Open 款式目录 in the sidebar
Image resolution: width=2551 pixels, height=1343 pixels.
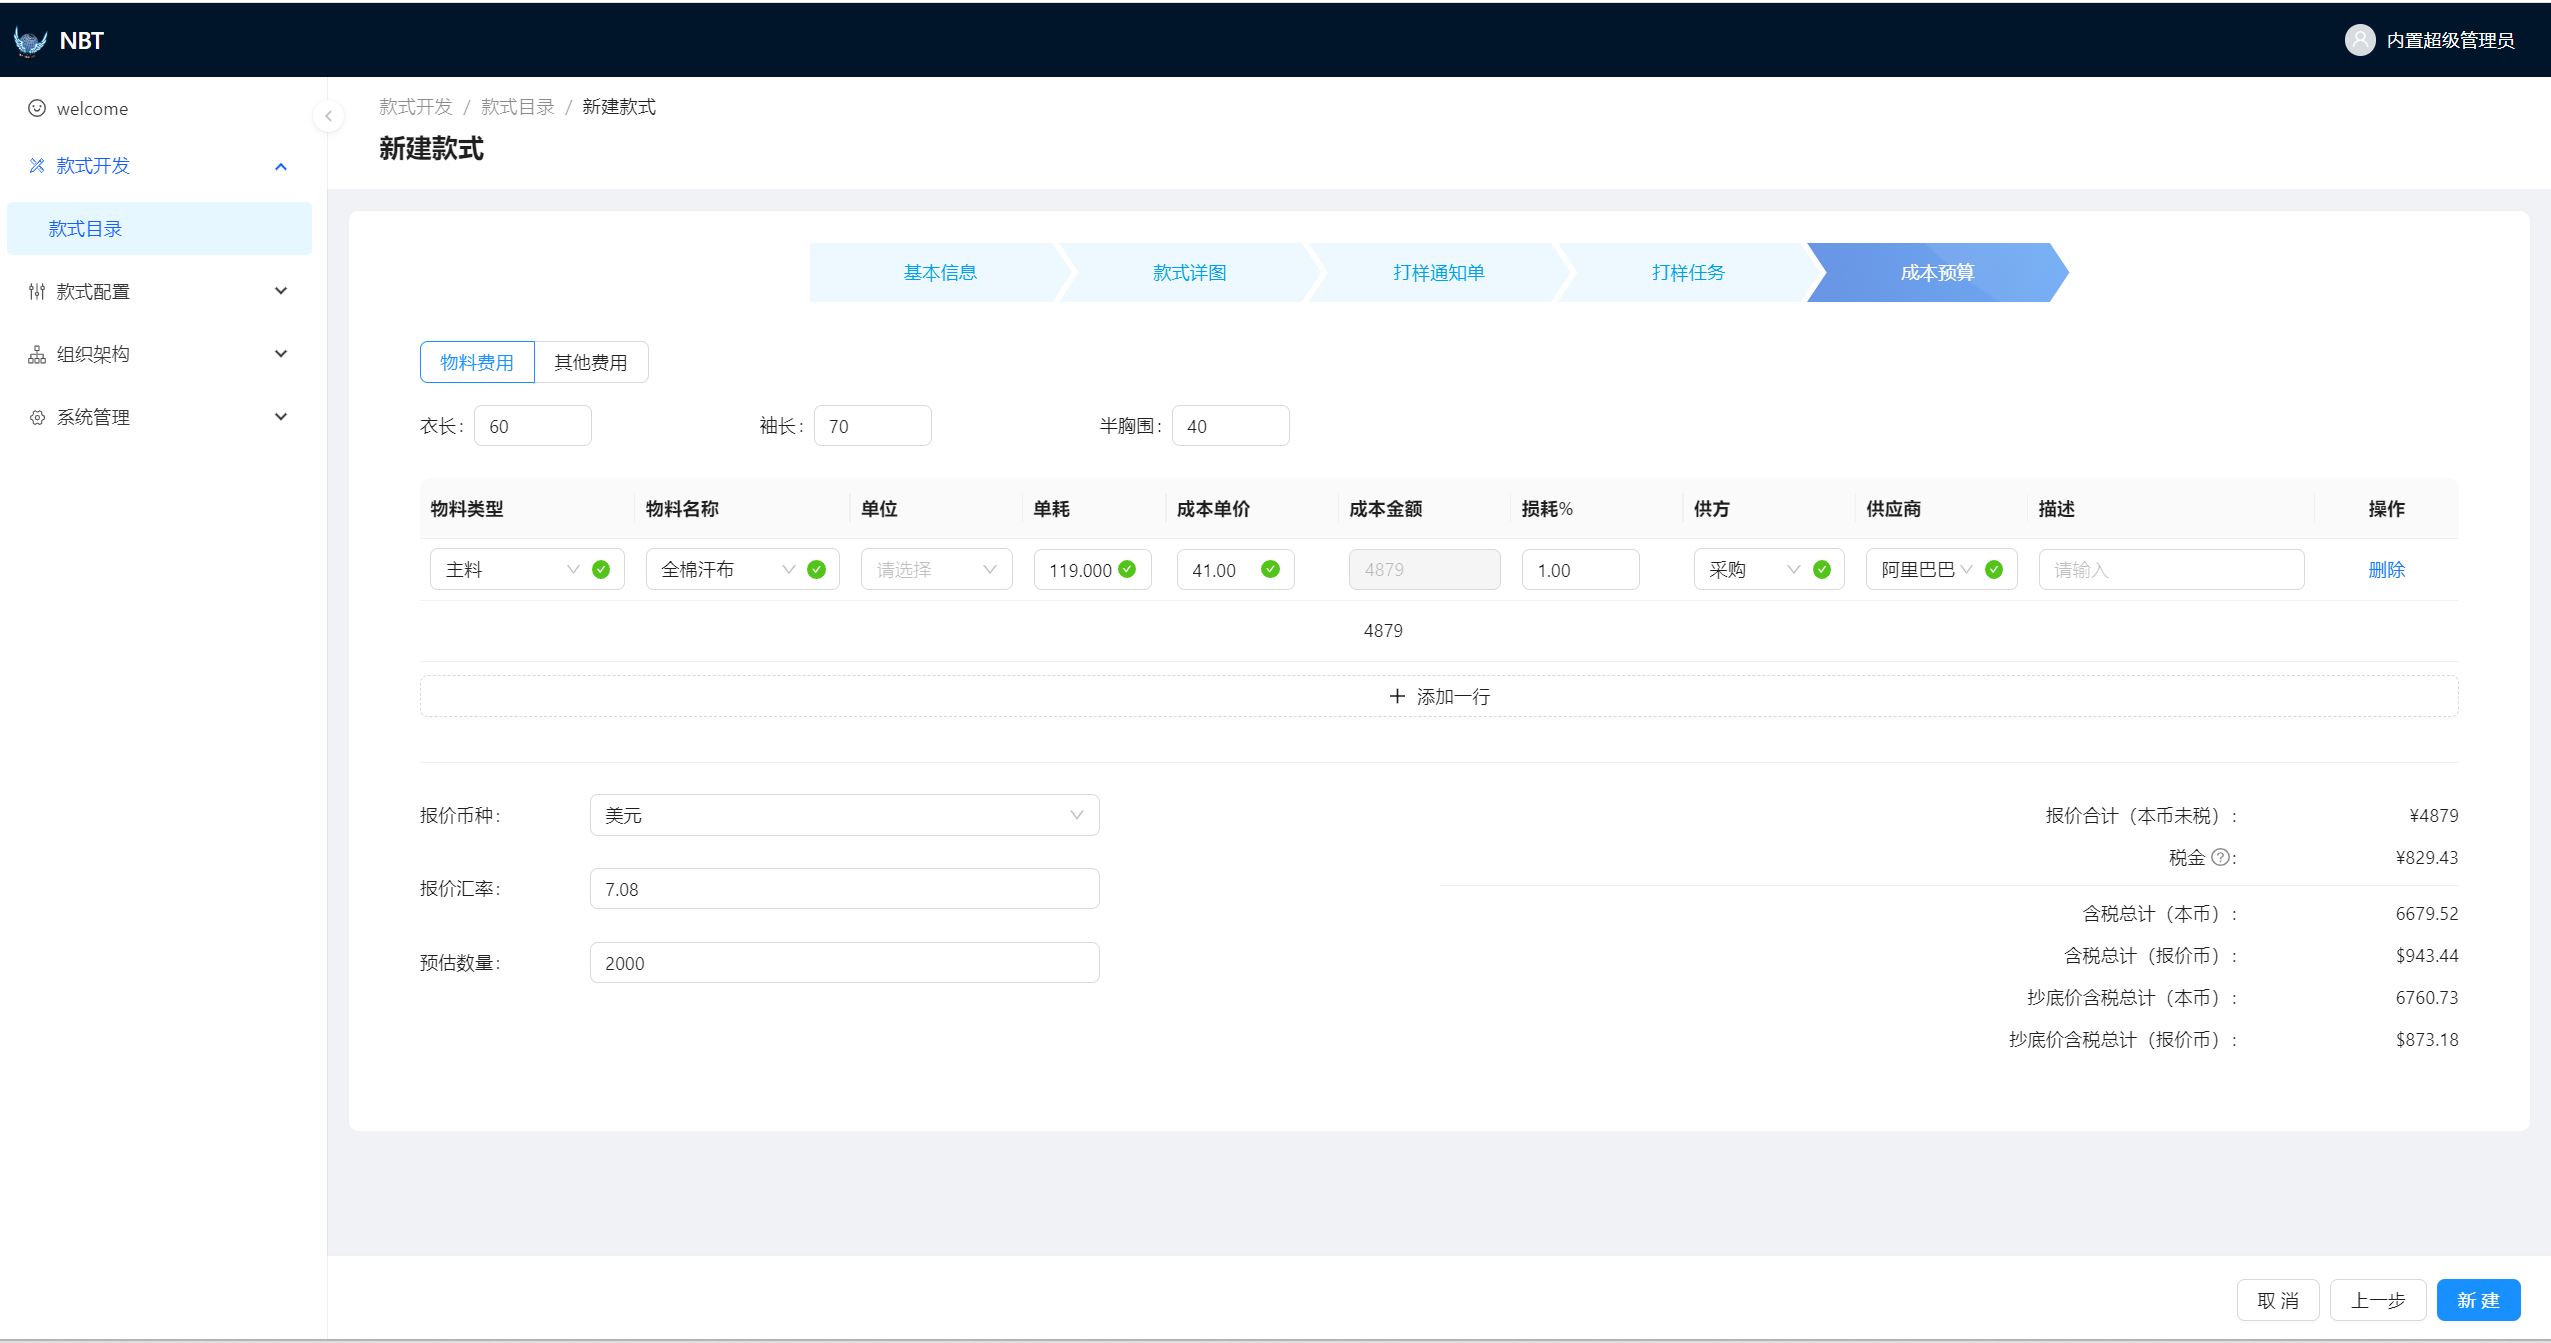point(160,229)
